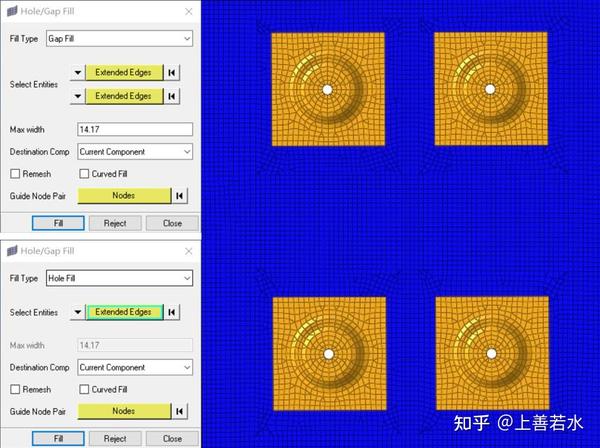
Task: Close the lower Hole/Gap Fill window
Action: coord(189,251)
